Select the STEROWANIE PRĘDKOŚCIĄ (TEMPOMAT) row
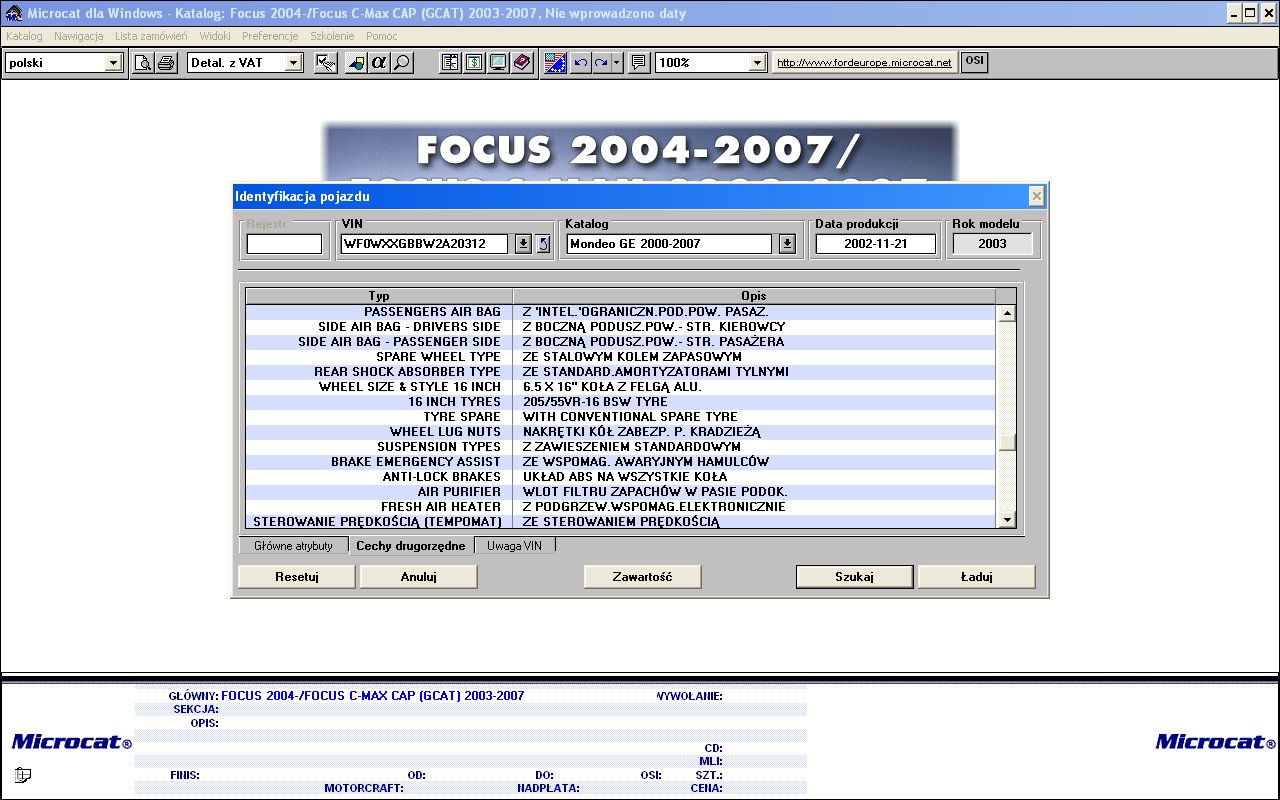1280x800 pixels. [621, 522]
